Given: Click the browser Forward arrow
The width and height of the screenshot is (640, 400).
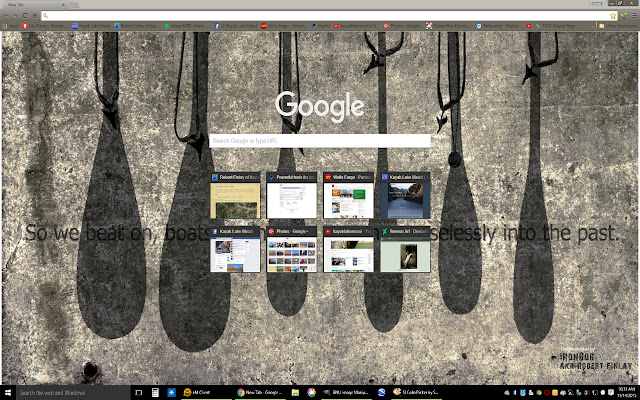Looking at the screenshot, I should tap(16, 16).
